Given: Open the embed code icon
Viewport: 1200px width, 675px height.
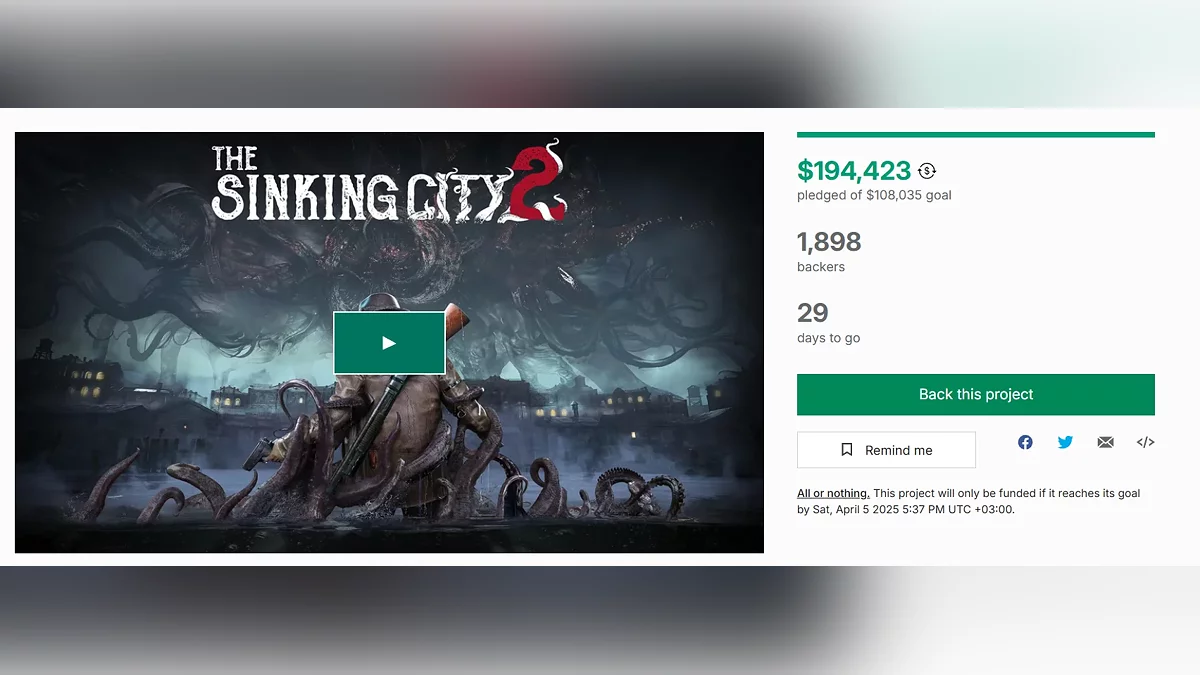Looking at the screenshot, I should click(1146, 442).
